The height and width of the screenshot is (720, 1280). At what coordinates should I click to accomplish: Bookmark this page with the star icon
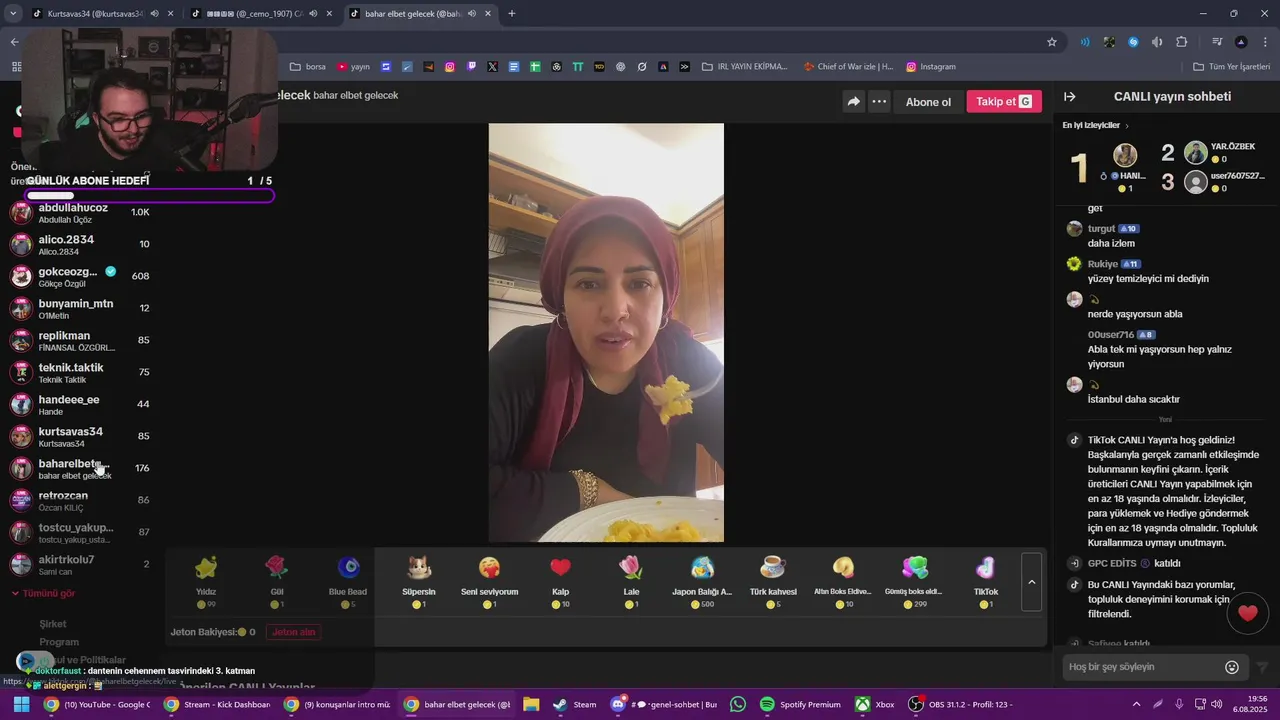pos(1052,42)
